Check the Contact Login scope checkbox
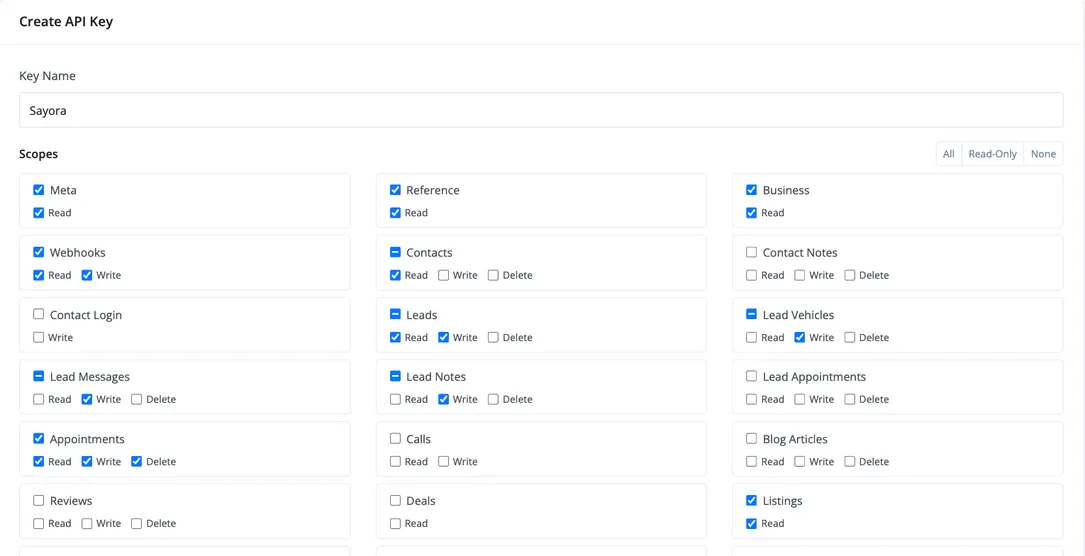This screenshot has height=556, width=1085. (39, 315)
